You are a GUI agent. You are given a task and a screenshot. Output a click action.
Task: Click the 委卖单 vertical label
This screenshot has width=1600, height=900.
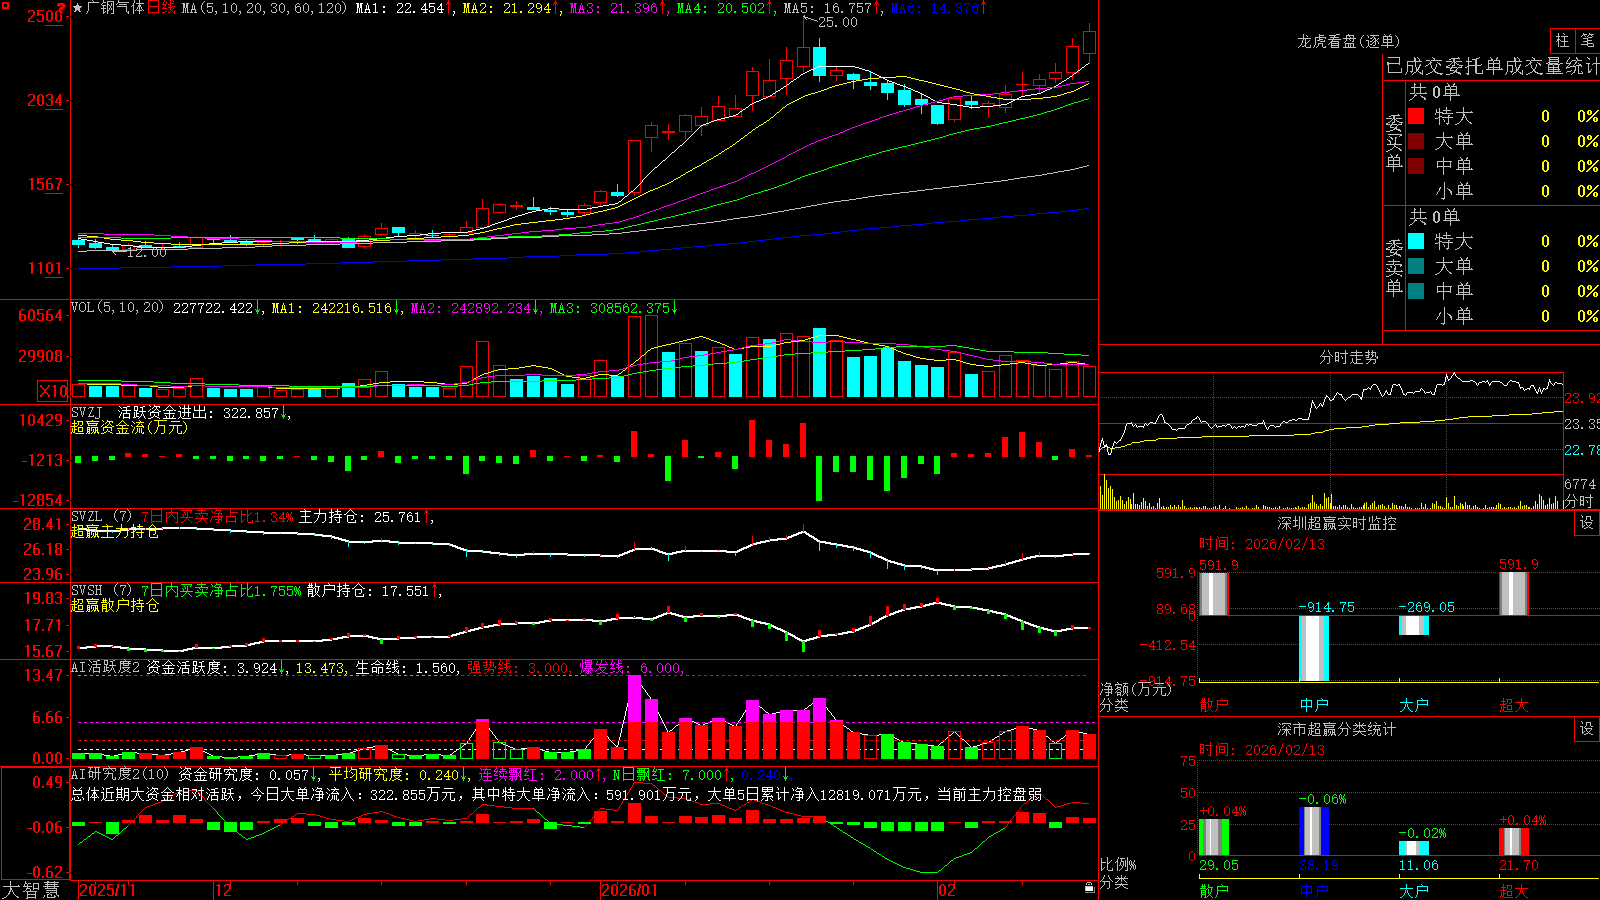[1394, 268]
